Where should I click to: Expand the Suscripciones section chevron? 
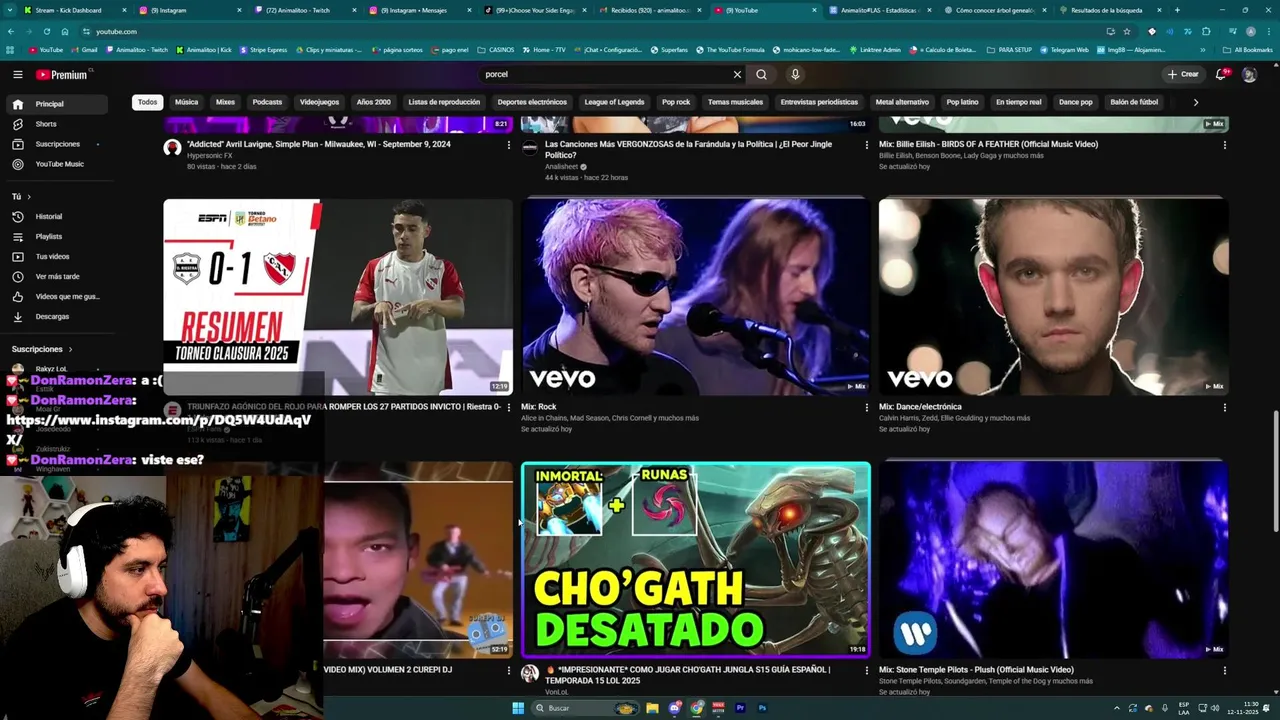[x=71, y=349]
